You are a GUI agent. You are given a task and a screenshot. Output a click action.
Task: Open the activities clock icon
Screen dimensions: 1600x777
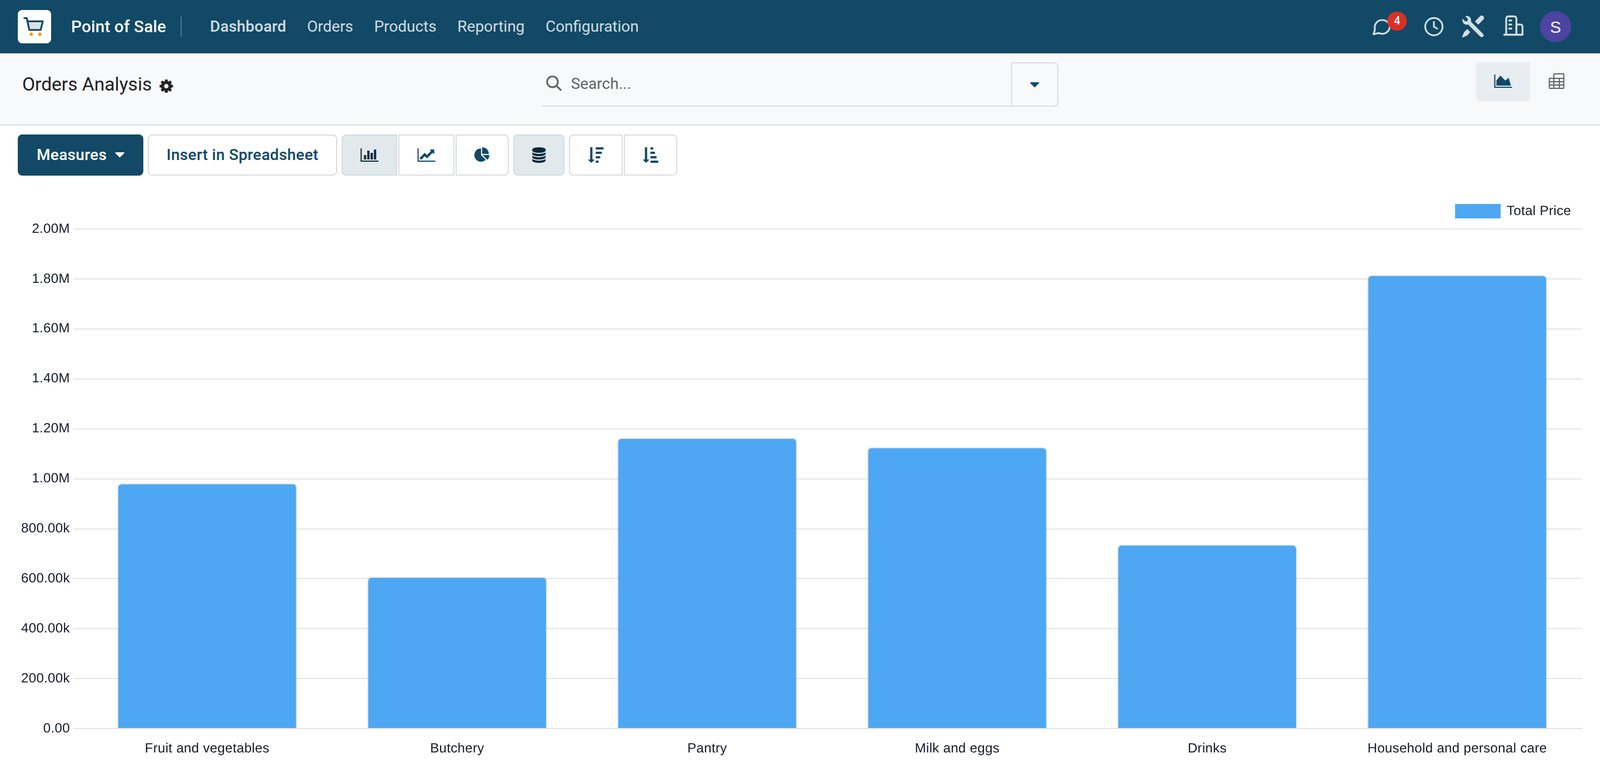point(1433,27)
